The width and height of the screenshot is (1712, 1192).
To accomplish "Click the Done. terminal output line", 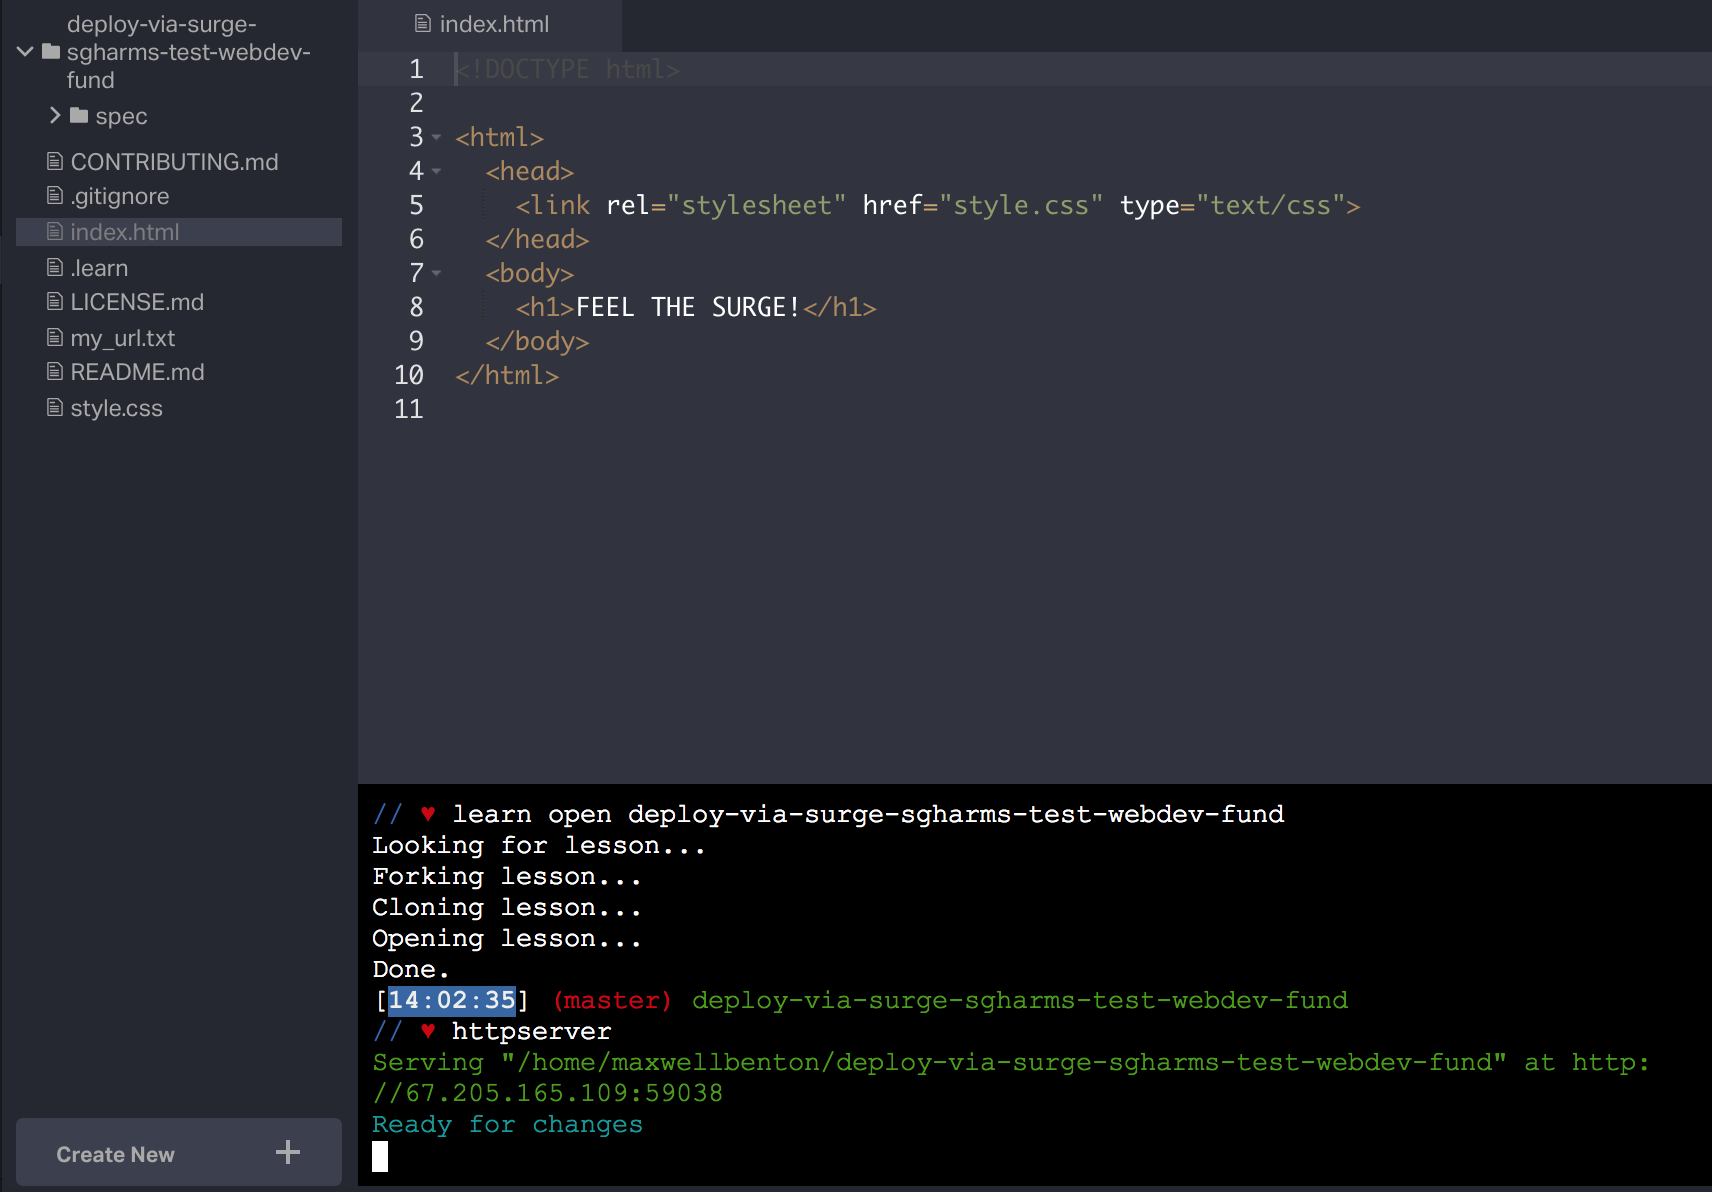I will point(411,969).
